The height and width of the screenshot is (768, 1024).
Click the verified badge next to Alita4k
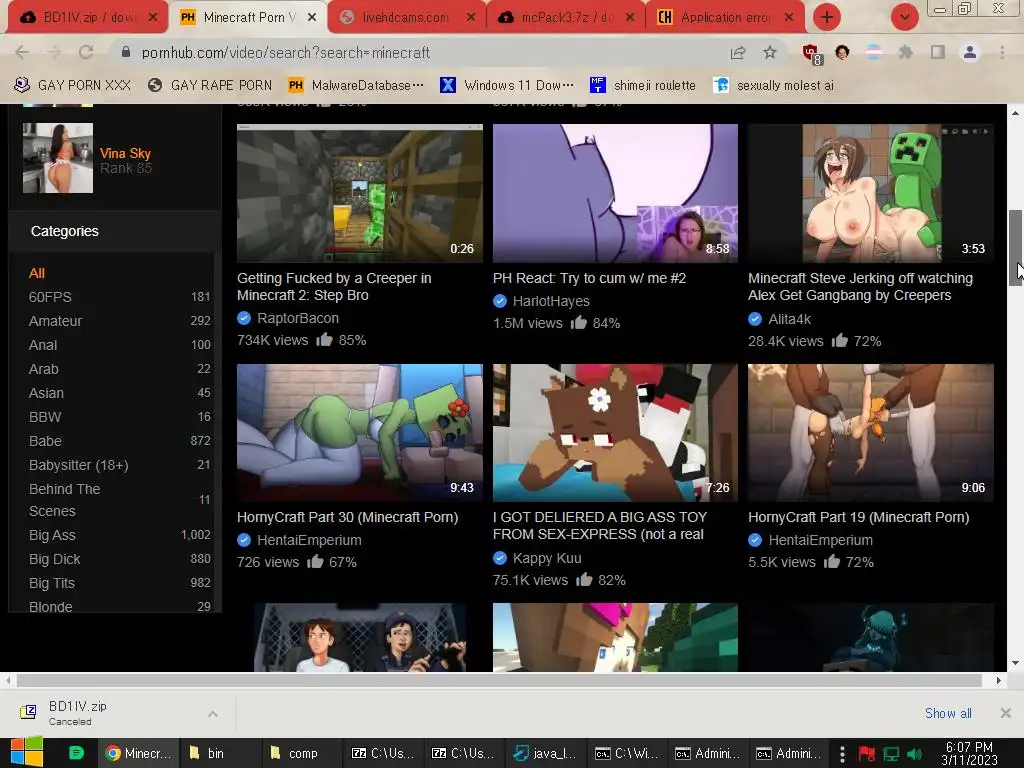coord(755,319)
